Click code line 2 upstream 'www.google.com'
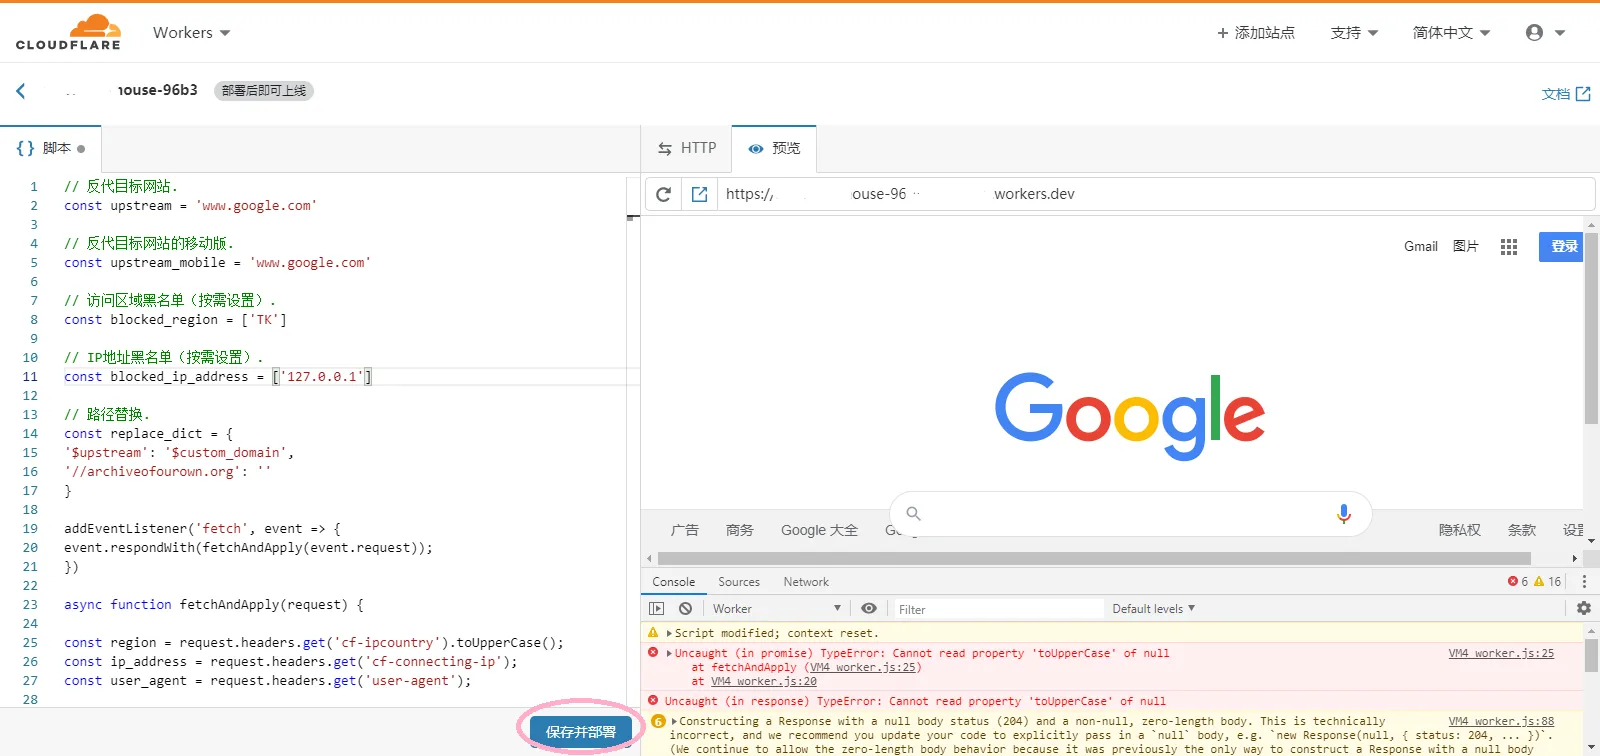Image resolution: width=1600 pixels, height=756 pixels. pyautogui.click(x=190, y=205)
